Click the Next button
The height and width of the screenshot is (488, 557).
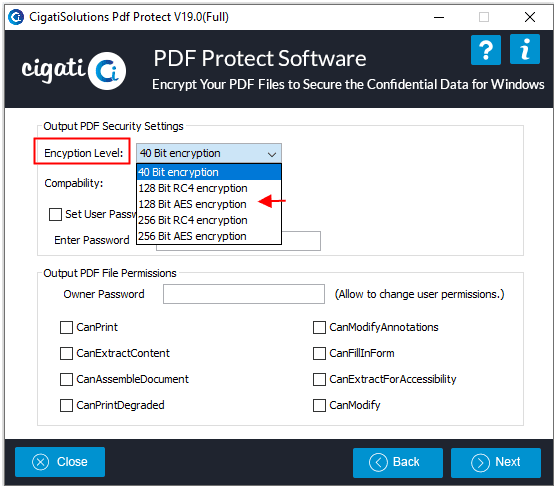pos(496,462)
